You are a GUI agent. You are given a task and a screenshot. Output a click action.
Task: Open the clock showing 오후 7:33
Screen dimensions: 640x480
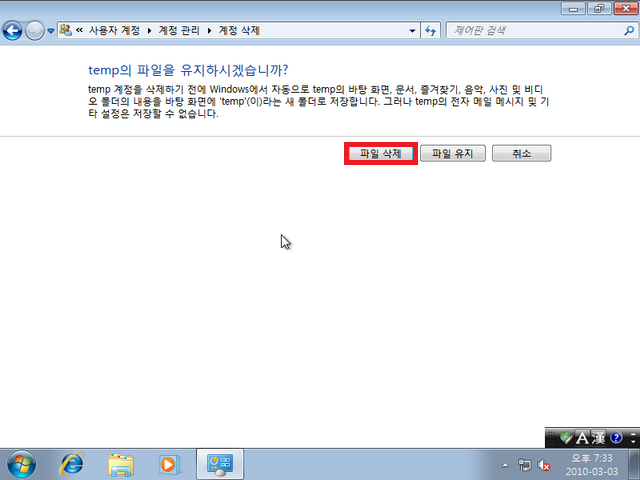tap(592, 464)
